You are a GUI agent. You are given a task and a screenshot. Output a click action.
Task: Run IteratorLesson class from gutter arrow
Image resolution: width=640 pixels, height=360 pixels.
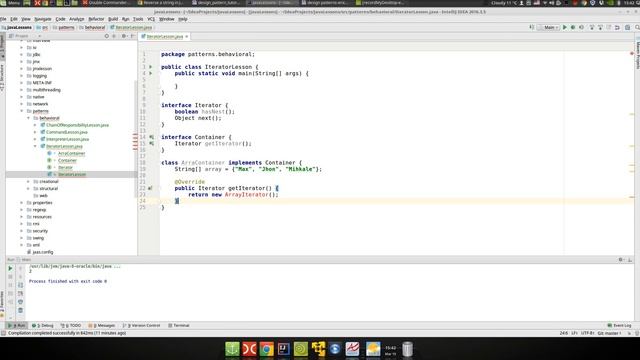(151, 67)
